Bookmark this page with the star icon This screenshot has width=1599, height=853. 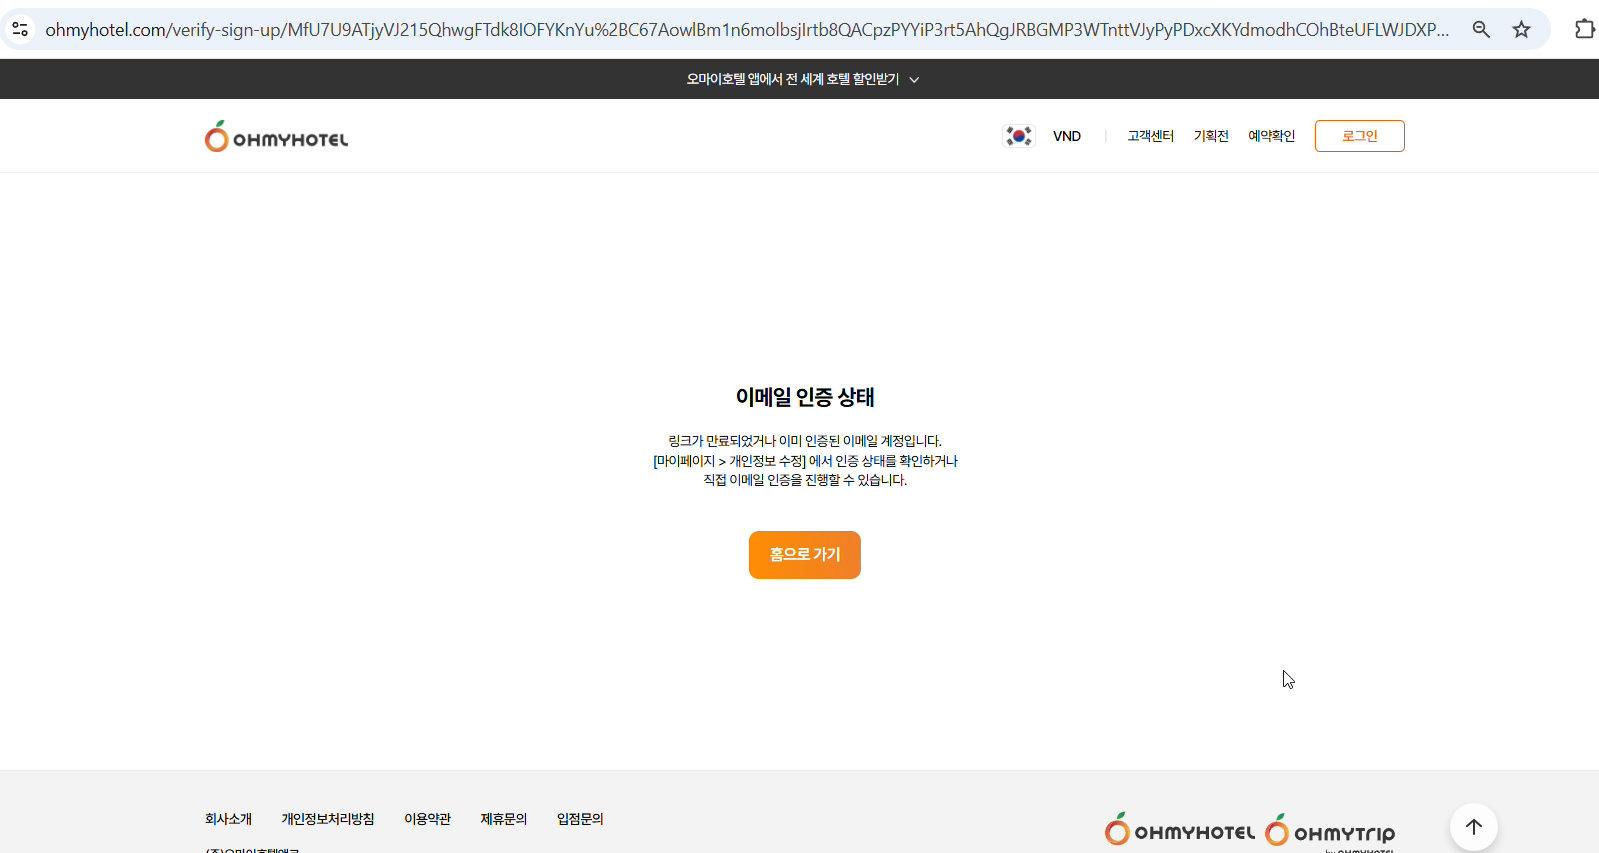coord(1521,30)
